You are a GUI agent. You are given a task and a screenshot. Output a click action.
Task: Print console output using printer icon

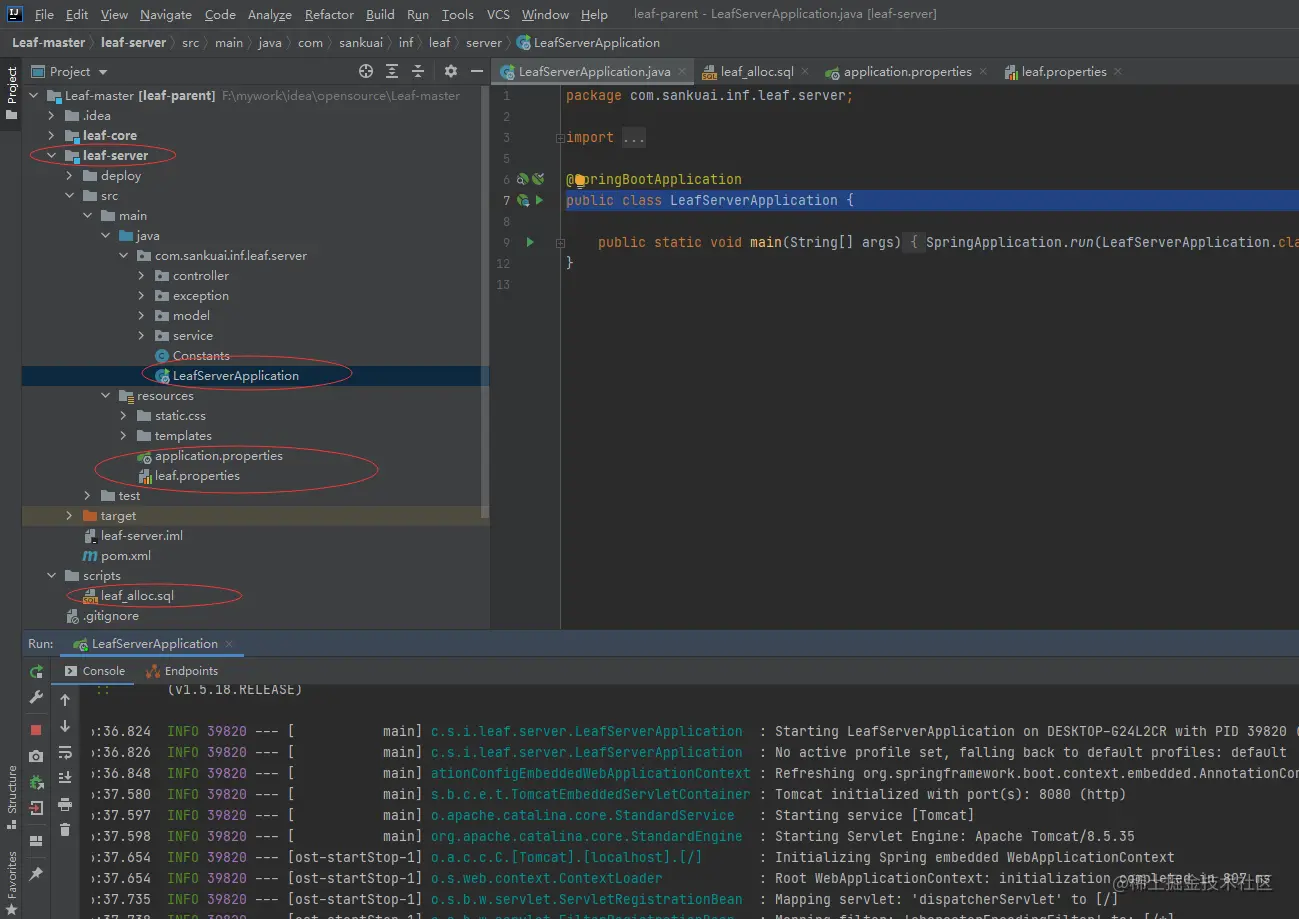(65, 804)
